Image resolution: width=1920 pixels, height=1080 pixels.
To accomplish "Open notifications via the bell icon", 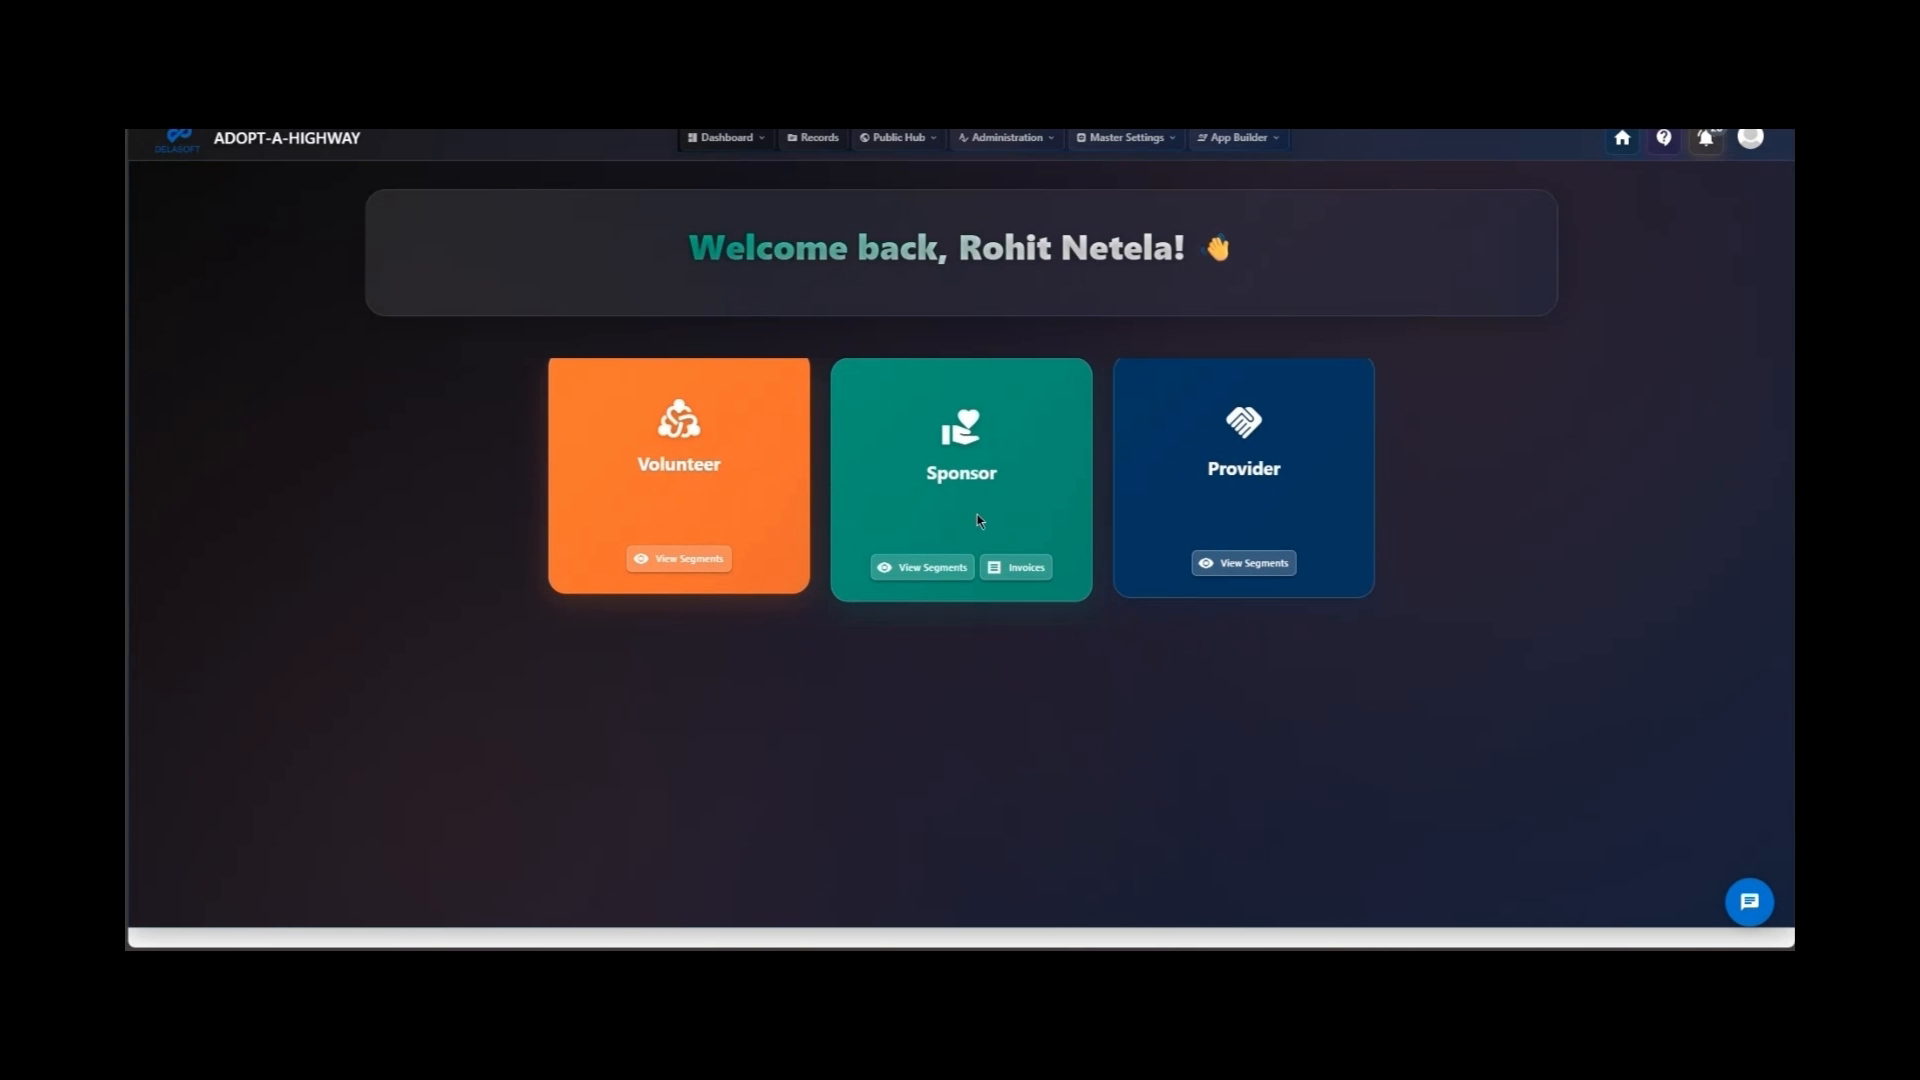I will coord(1705,138).
